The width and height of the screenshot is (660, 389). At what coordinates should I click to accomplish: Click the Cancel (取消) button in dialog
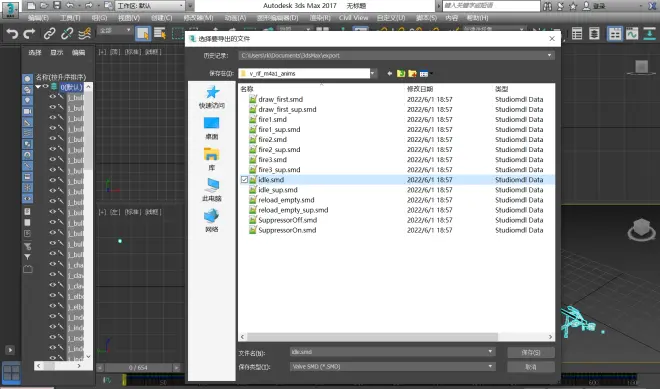531,367
